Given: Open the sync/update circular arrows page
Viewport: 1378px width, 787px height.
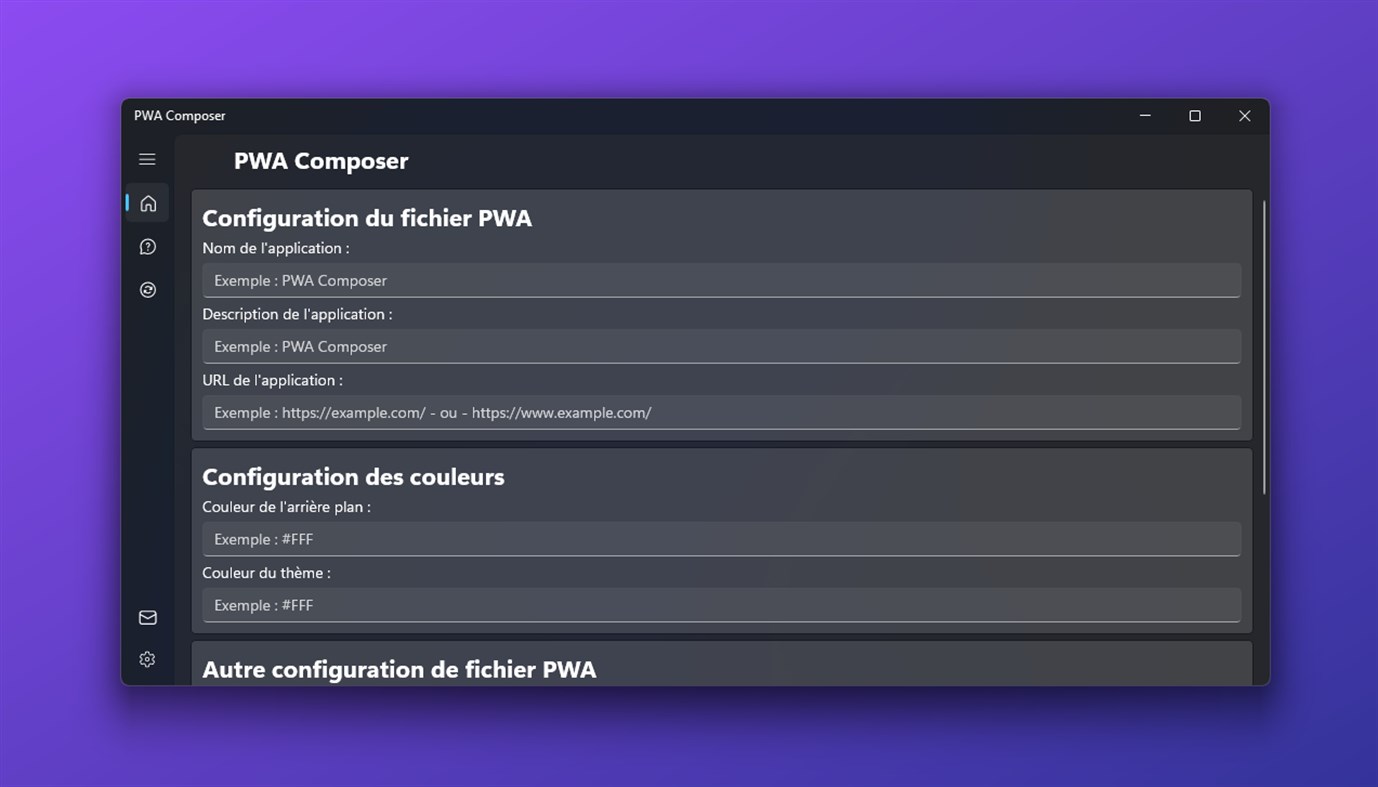Looking at the screenshot, I should [148, 290].
